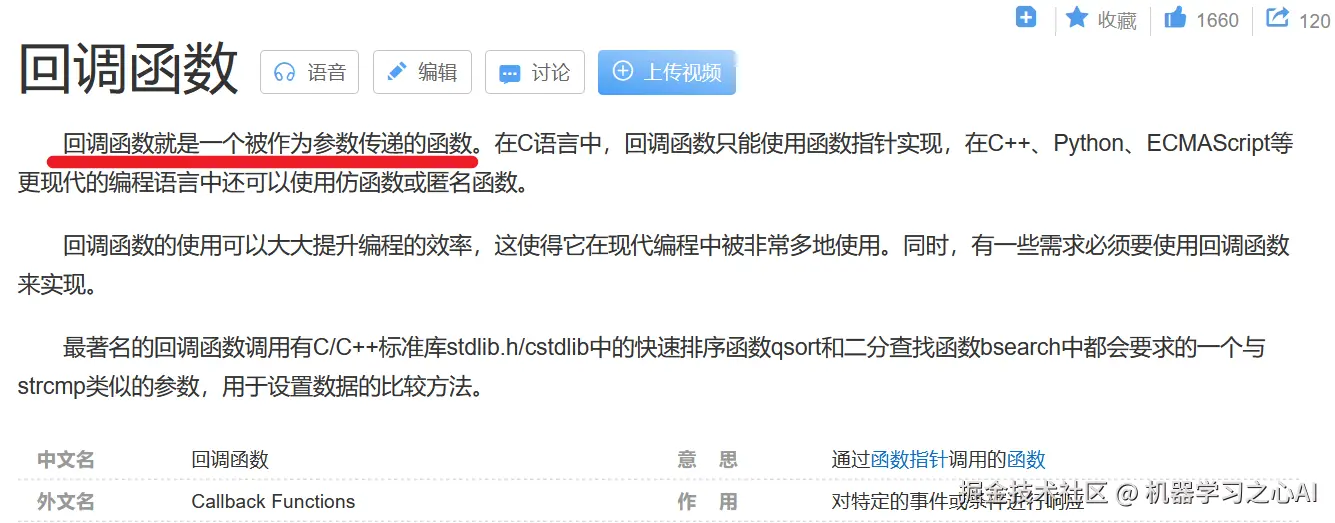This screenshot has height=523, width=1335.
Task: Click the circled plus icon on 上传视频
Action: point(622,71)
